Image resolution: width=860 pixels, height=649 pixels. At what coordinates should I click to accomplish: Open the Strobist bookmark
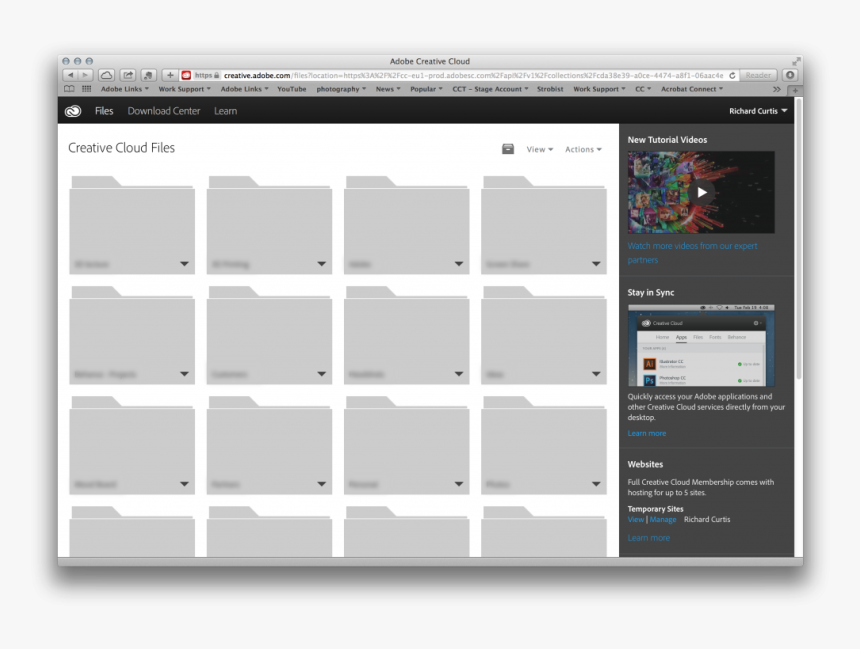[550, 89]
